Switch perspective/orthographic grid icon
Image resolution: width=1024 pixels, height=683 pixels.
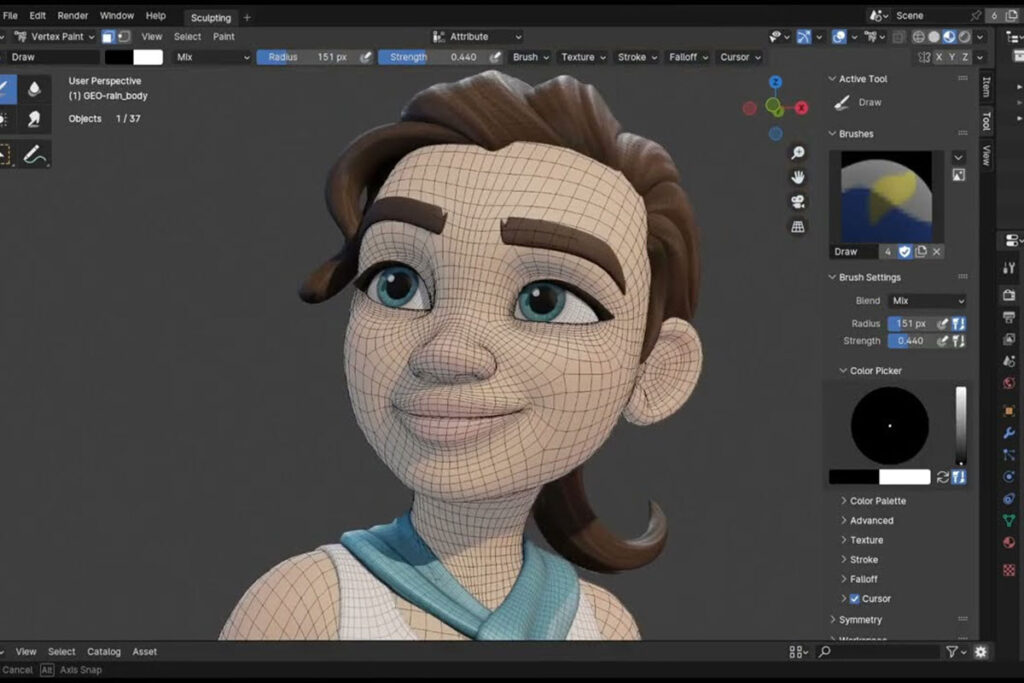(x=797, y=227)
